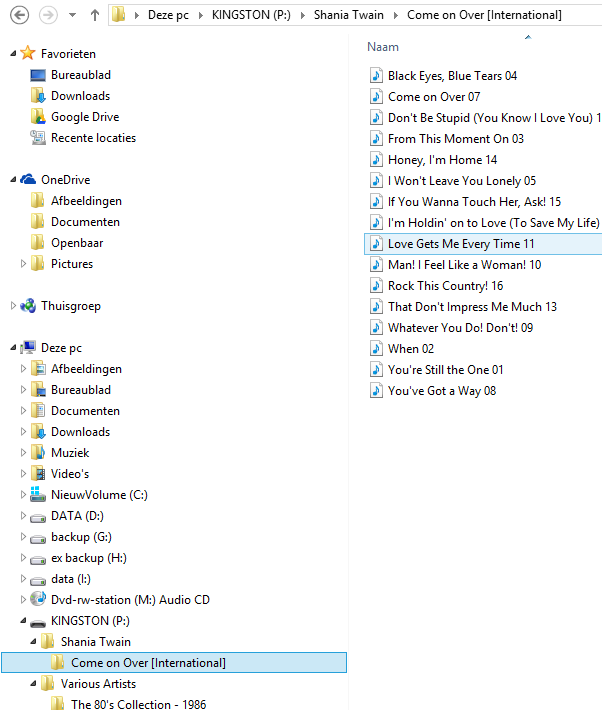Select 'I'm Holdin' on to Love' file
602x710 pixels.
[494, 223]
